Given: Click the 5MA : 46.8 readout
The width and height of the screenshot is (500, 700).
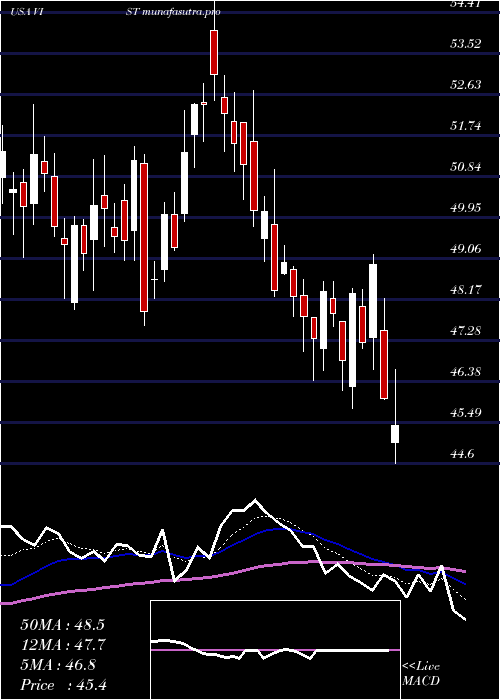Looking at the screenshot, I should pyautogui.click(x=58, y=665).
